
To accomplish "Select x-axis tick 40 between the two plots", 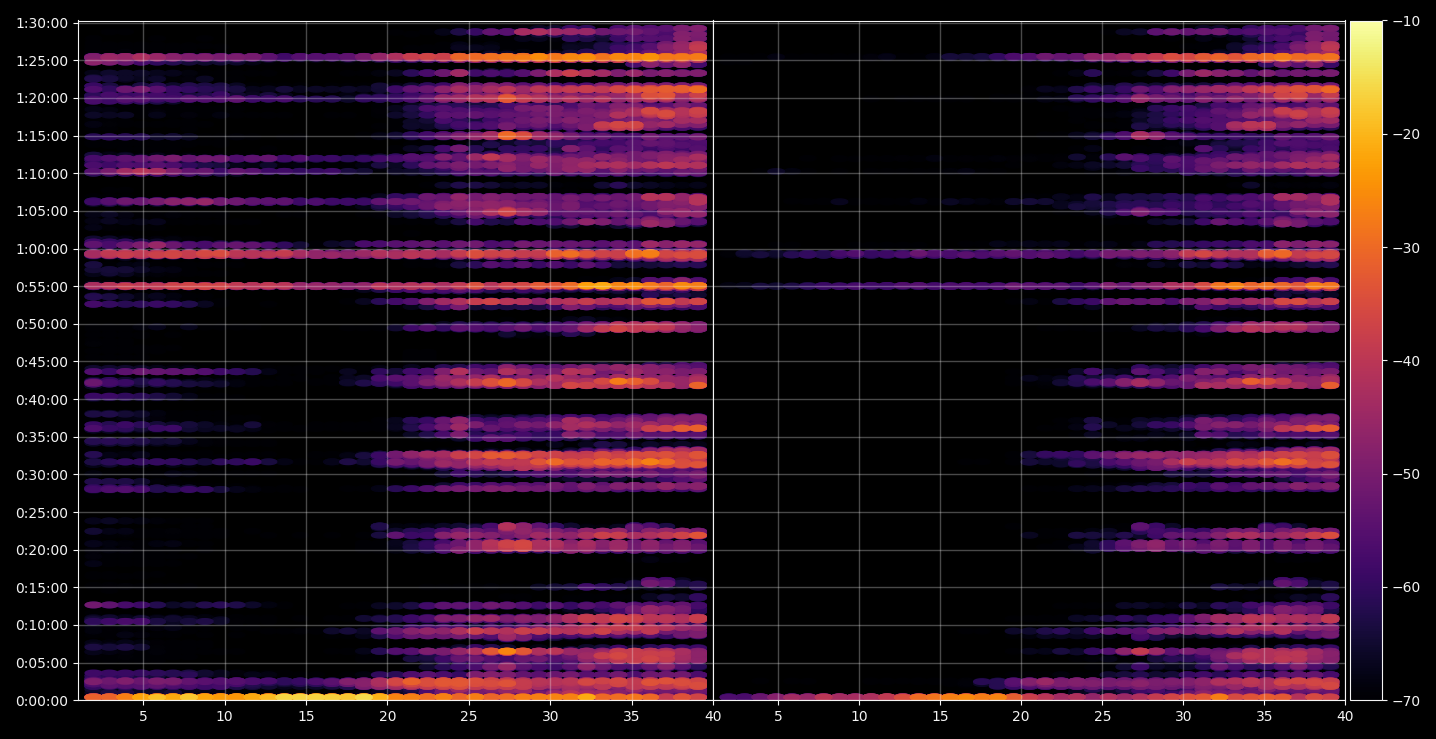I will [x=713, y=716].
